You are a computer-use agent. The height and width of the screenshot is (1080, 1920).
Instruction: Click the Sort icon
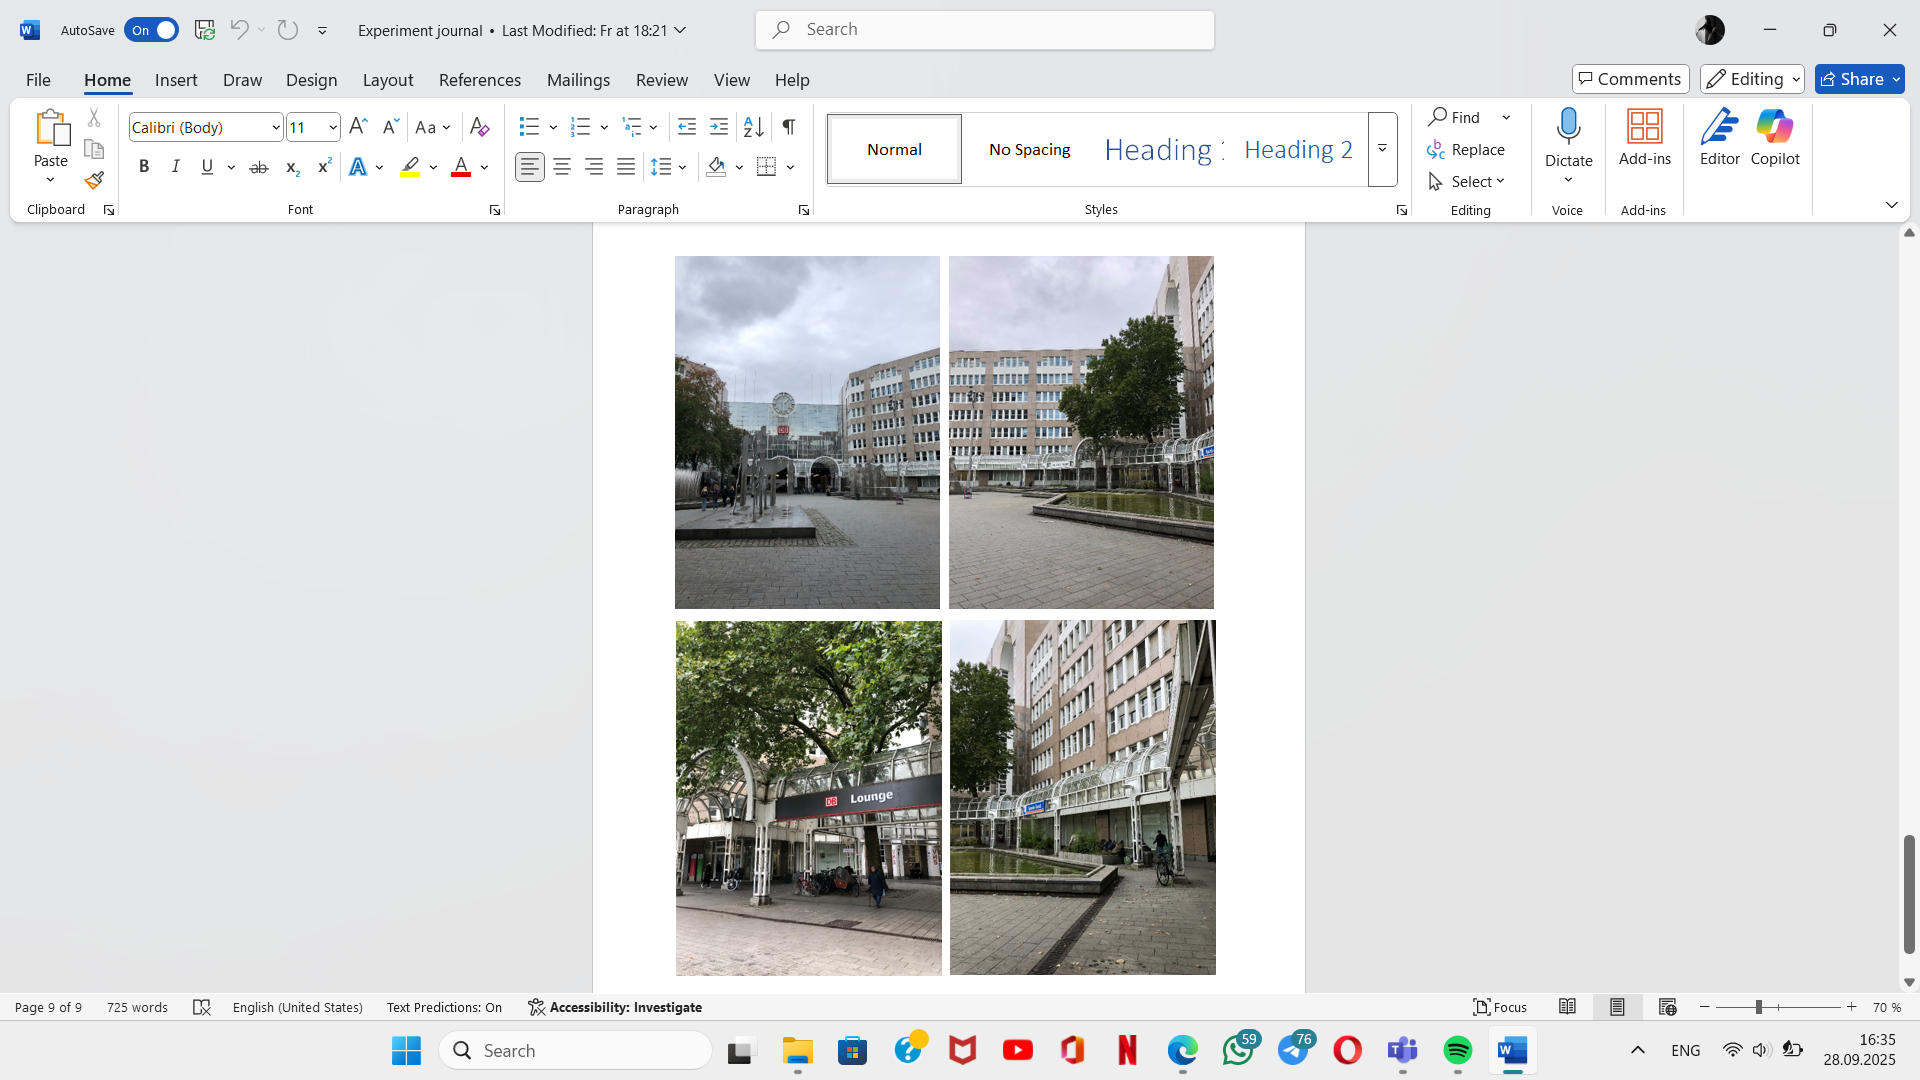pos(753,127)
